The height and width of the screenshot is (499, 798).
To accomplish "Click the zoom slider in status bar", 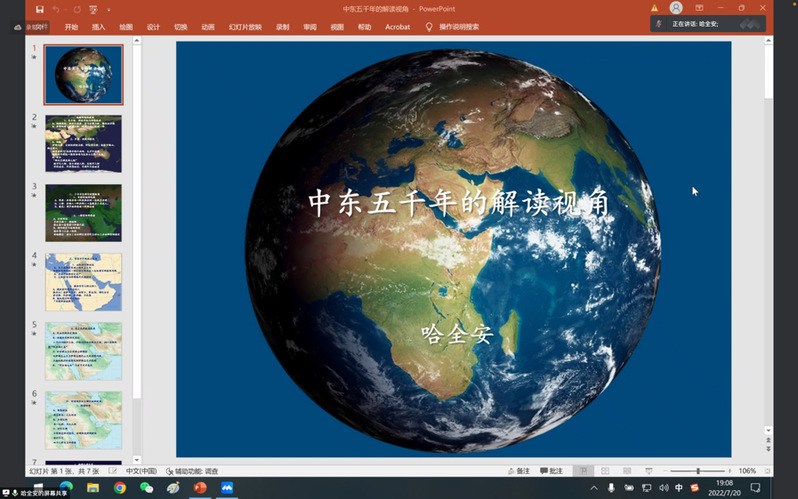I will [x=698, y=471].
